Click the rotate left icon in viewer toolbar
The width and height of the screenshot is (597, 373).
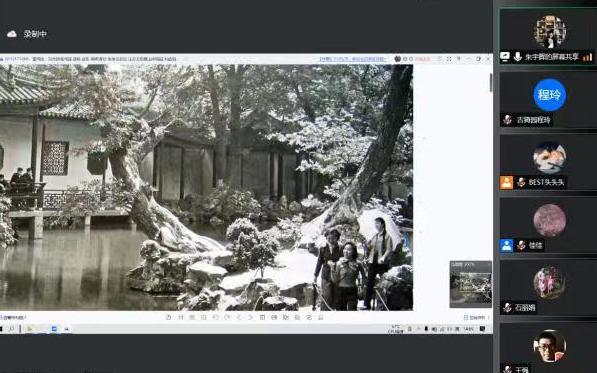click(215, 317)
